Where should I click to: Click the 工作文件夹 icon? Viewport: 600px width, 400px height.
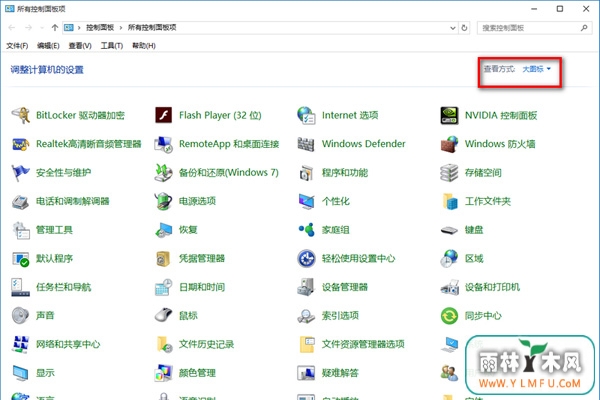click(x=449, y=201)
